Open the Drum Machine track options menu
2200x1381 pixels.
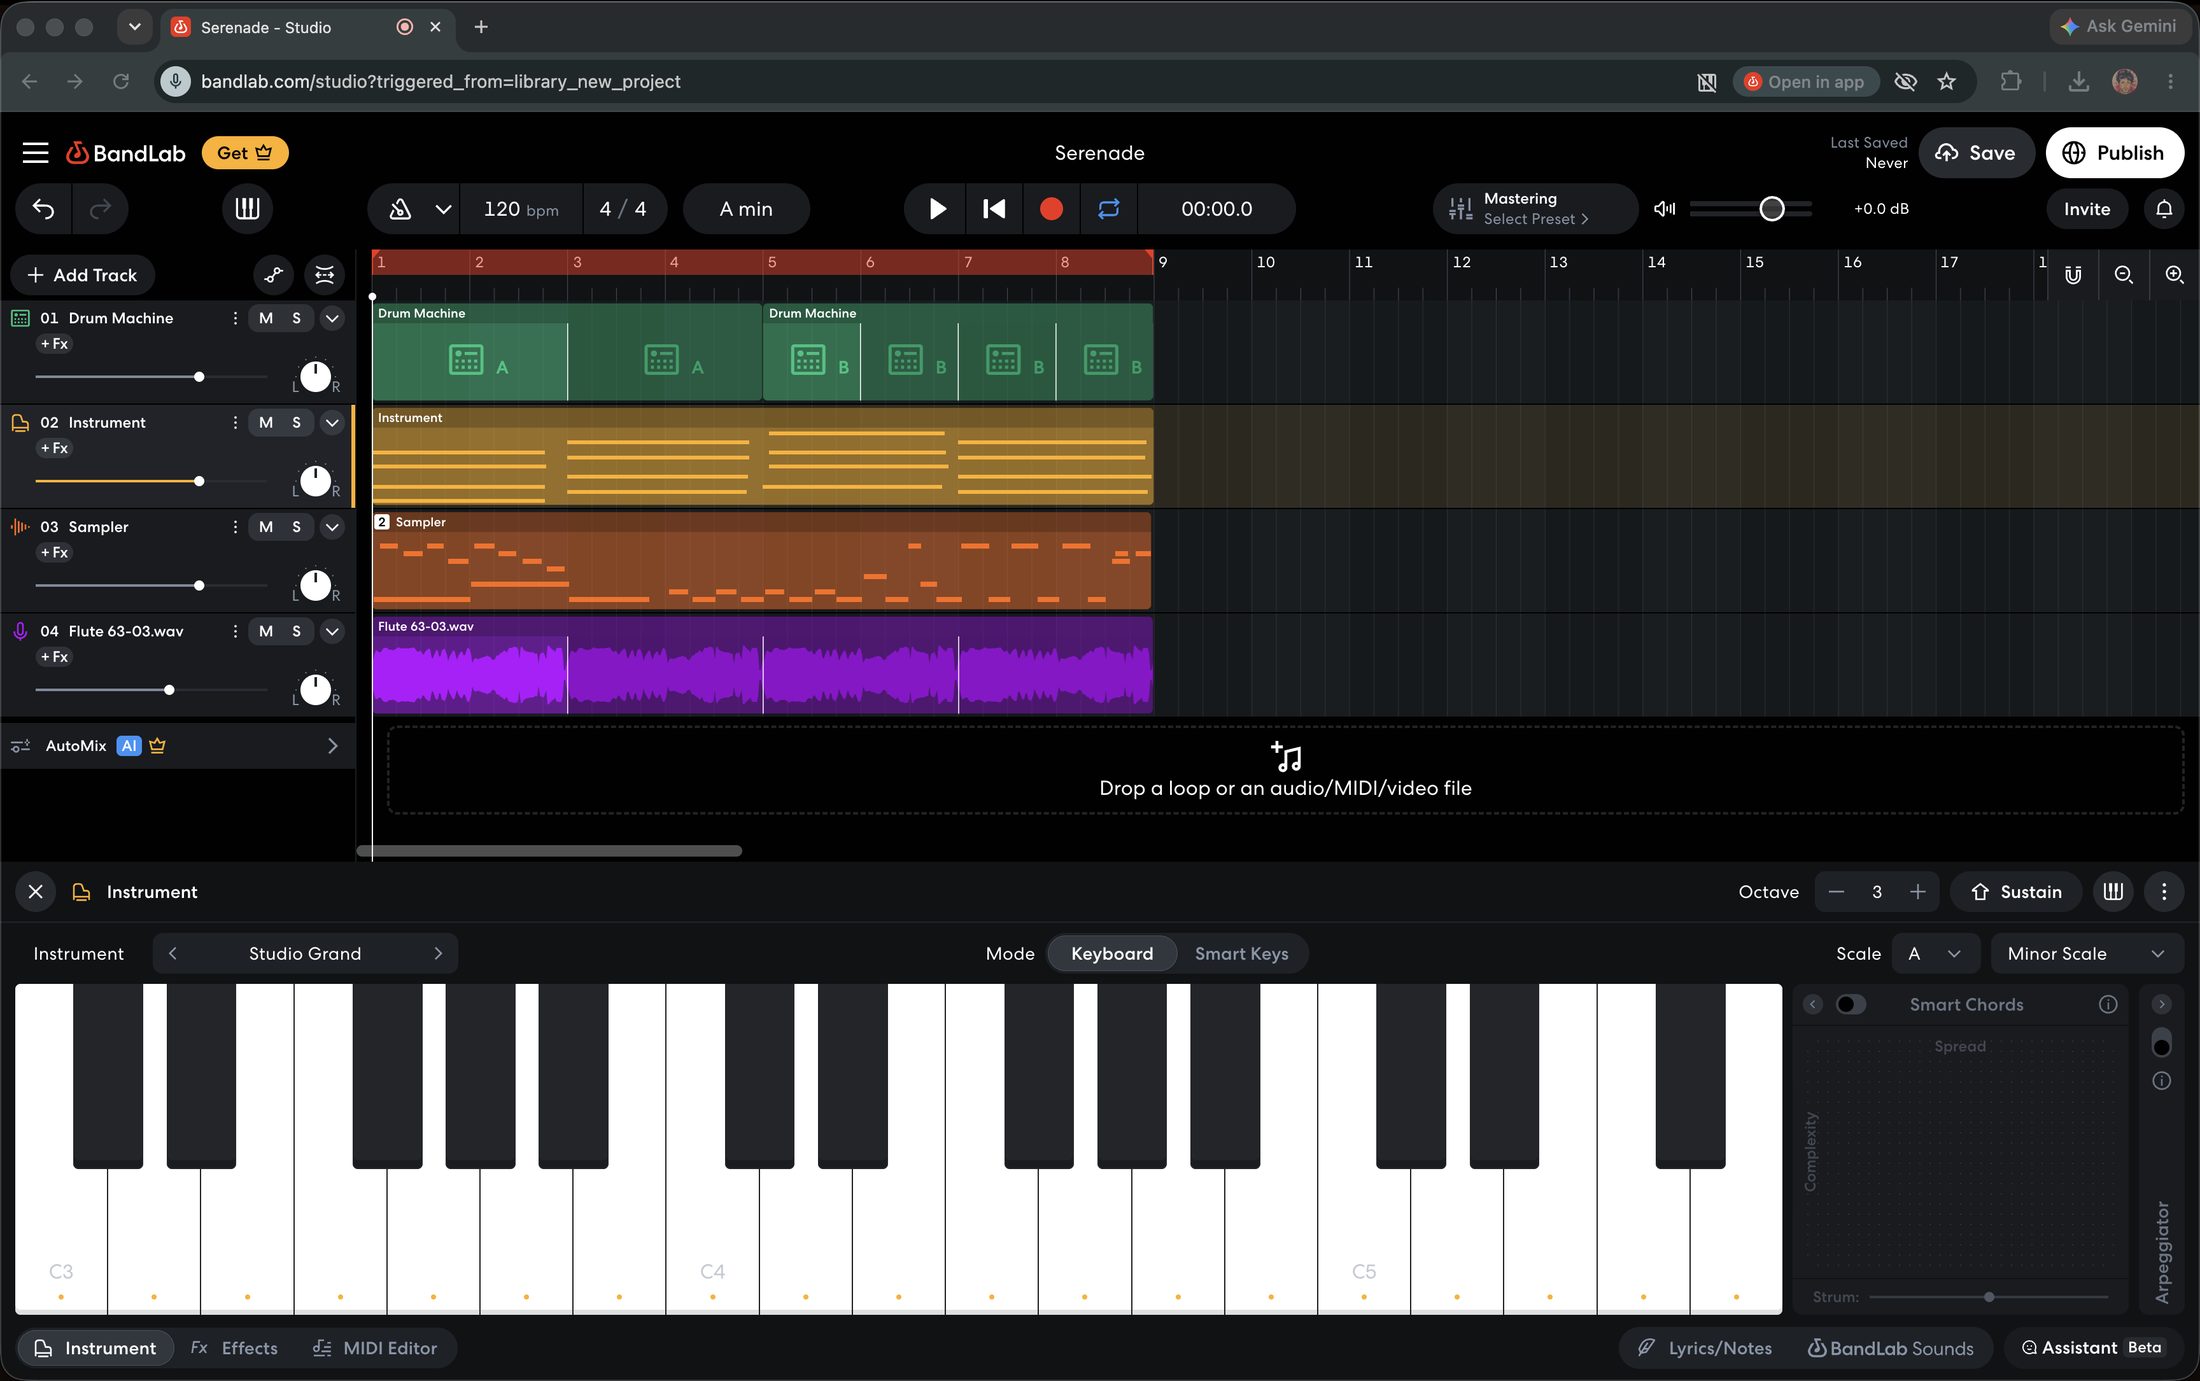click(x=235, y=318)
